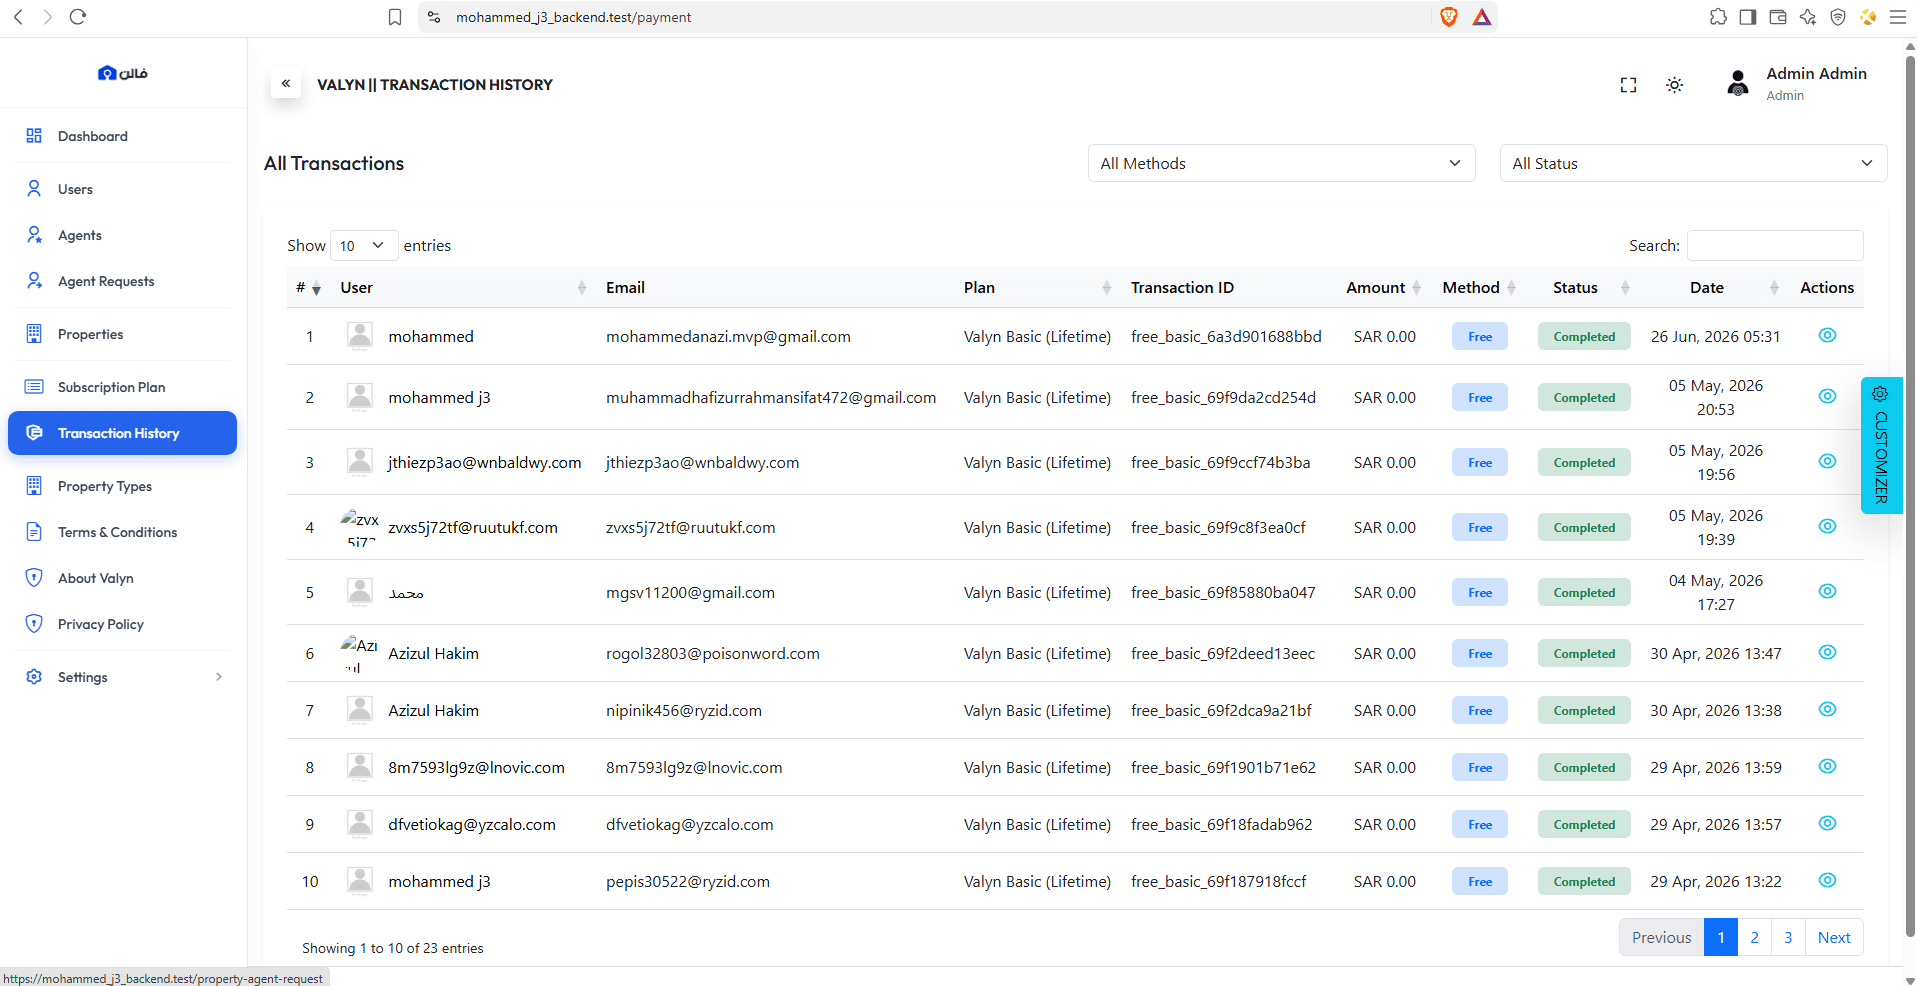Go to the Next page of transactions
Viewport: 1917px width, 986px height.
[x=1834, y=937]
